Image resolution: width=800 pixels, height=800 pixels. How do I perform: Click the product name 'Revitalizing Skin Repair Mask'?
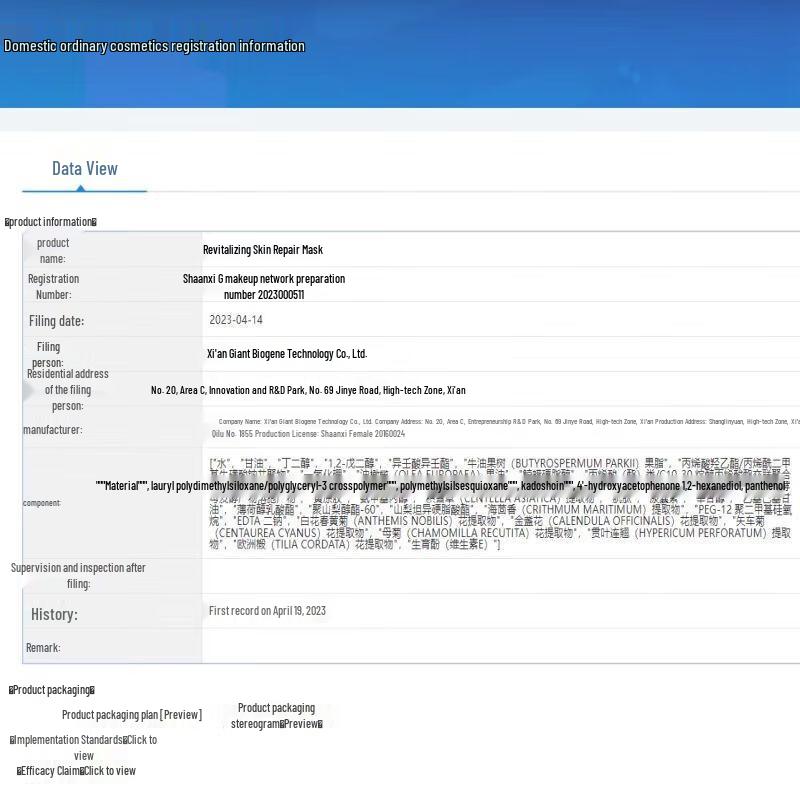click(x=263, y=250)
